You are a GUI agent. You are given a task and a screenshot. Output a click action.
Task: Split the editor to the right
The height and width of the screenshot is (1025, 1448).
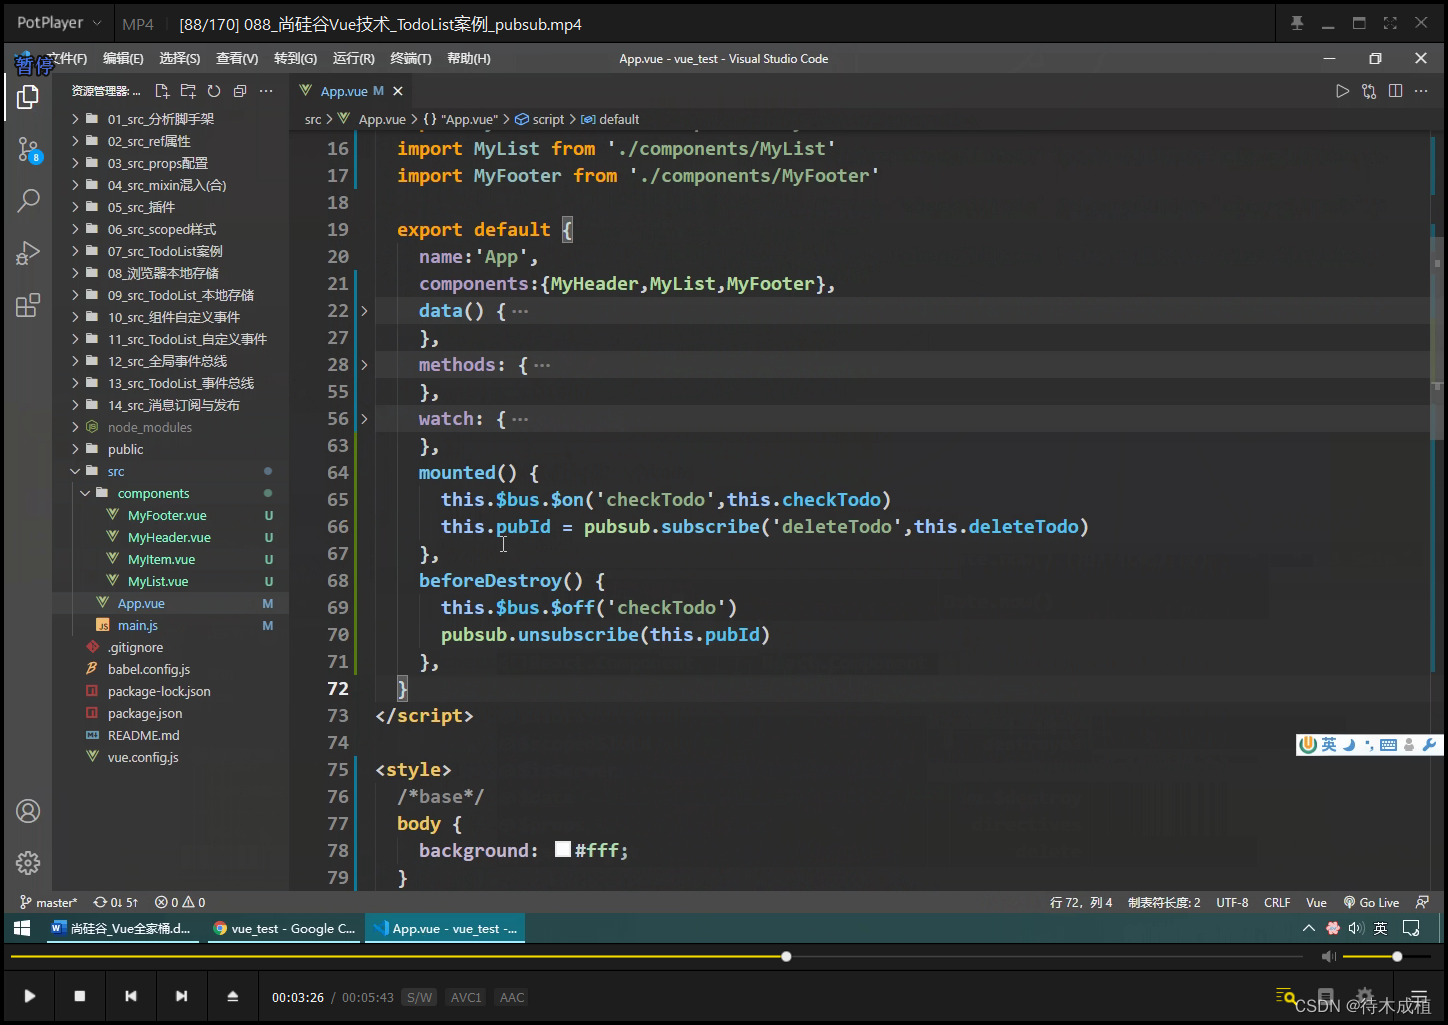[x=1395, y=91]
